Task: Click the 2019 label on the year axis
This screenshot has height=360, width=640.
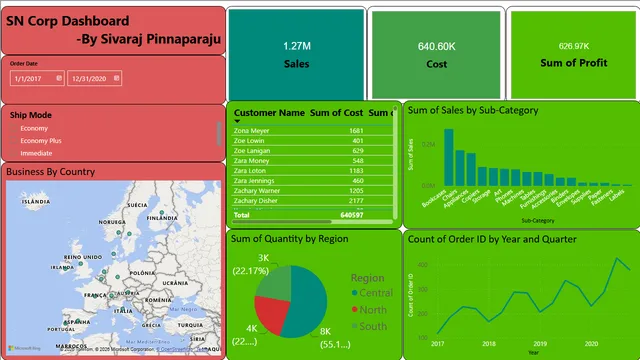Action: [x=540, y=344]
